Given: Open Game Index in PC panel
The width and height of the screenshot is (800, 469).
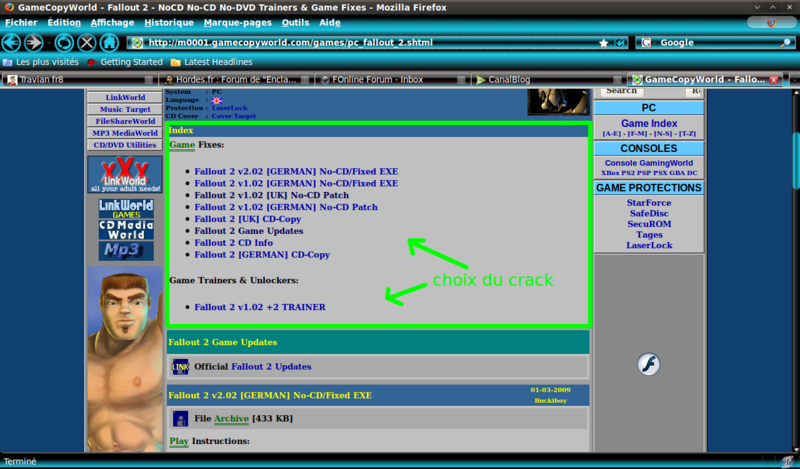Looking at the screenshot, I should [649, 124].
